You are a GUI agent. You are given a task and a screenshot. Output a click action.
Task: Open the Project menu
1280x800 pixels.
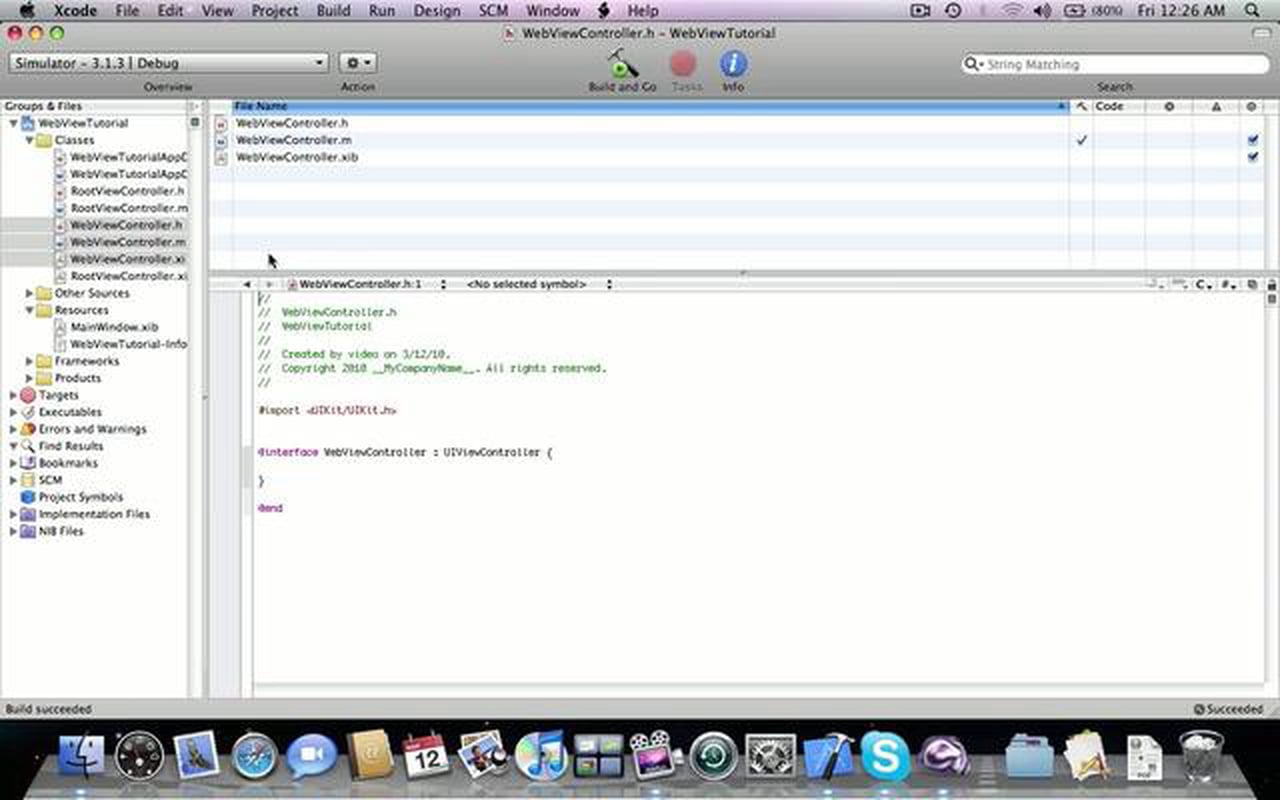click(x=275, y=11)
